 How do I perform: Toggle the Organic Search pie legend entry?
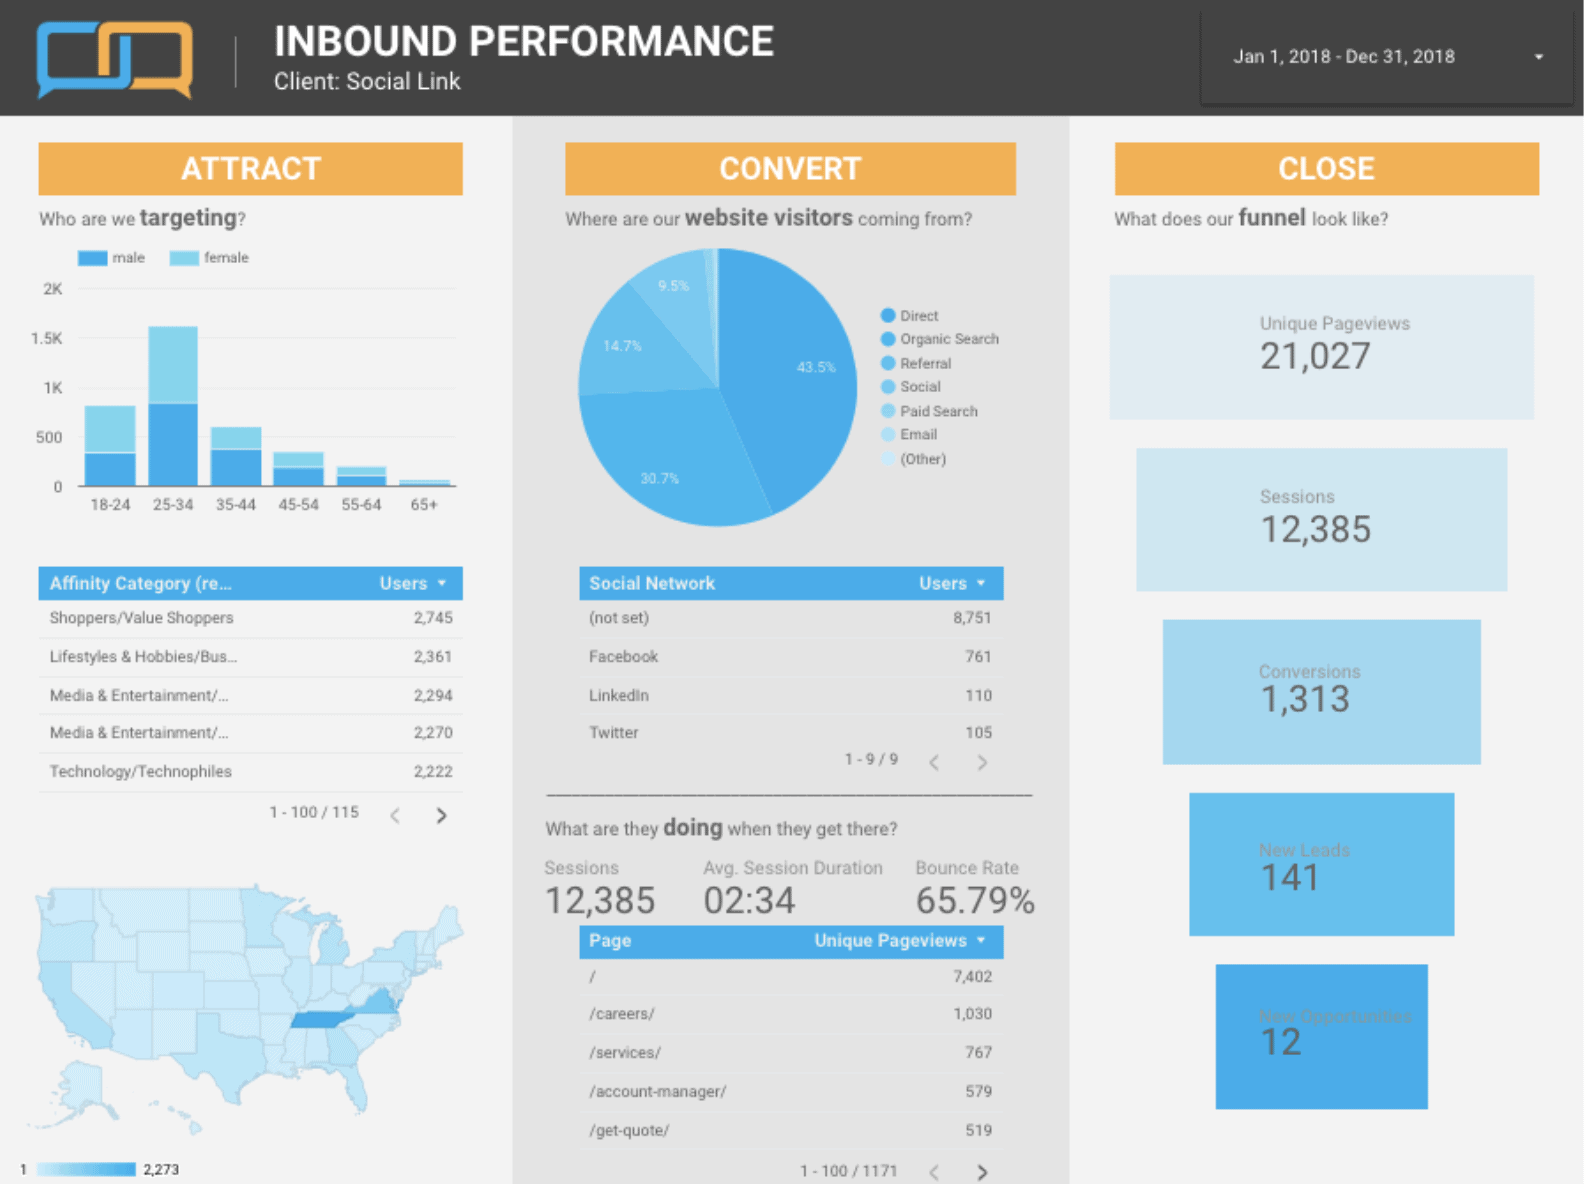tap(939, 339)
